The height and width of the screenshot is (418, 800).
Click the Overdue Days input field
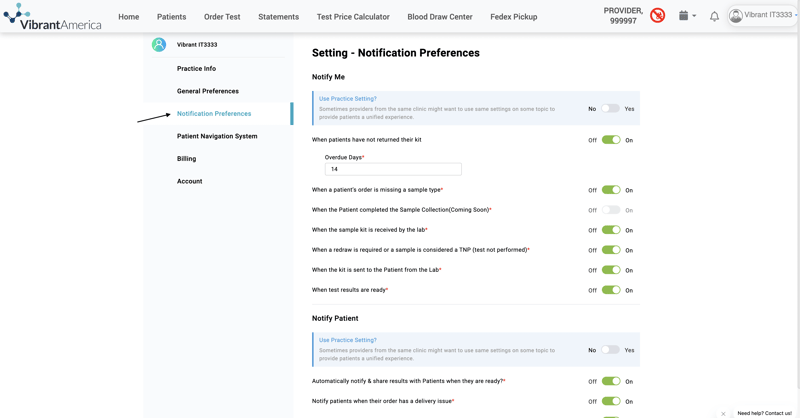pos(393,169)
